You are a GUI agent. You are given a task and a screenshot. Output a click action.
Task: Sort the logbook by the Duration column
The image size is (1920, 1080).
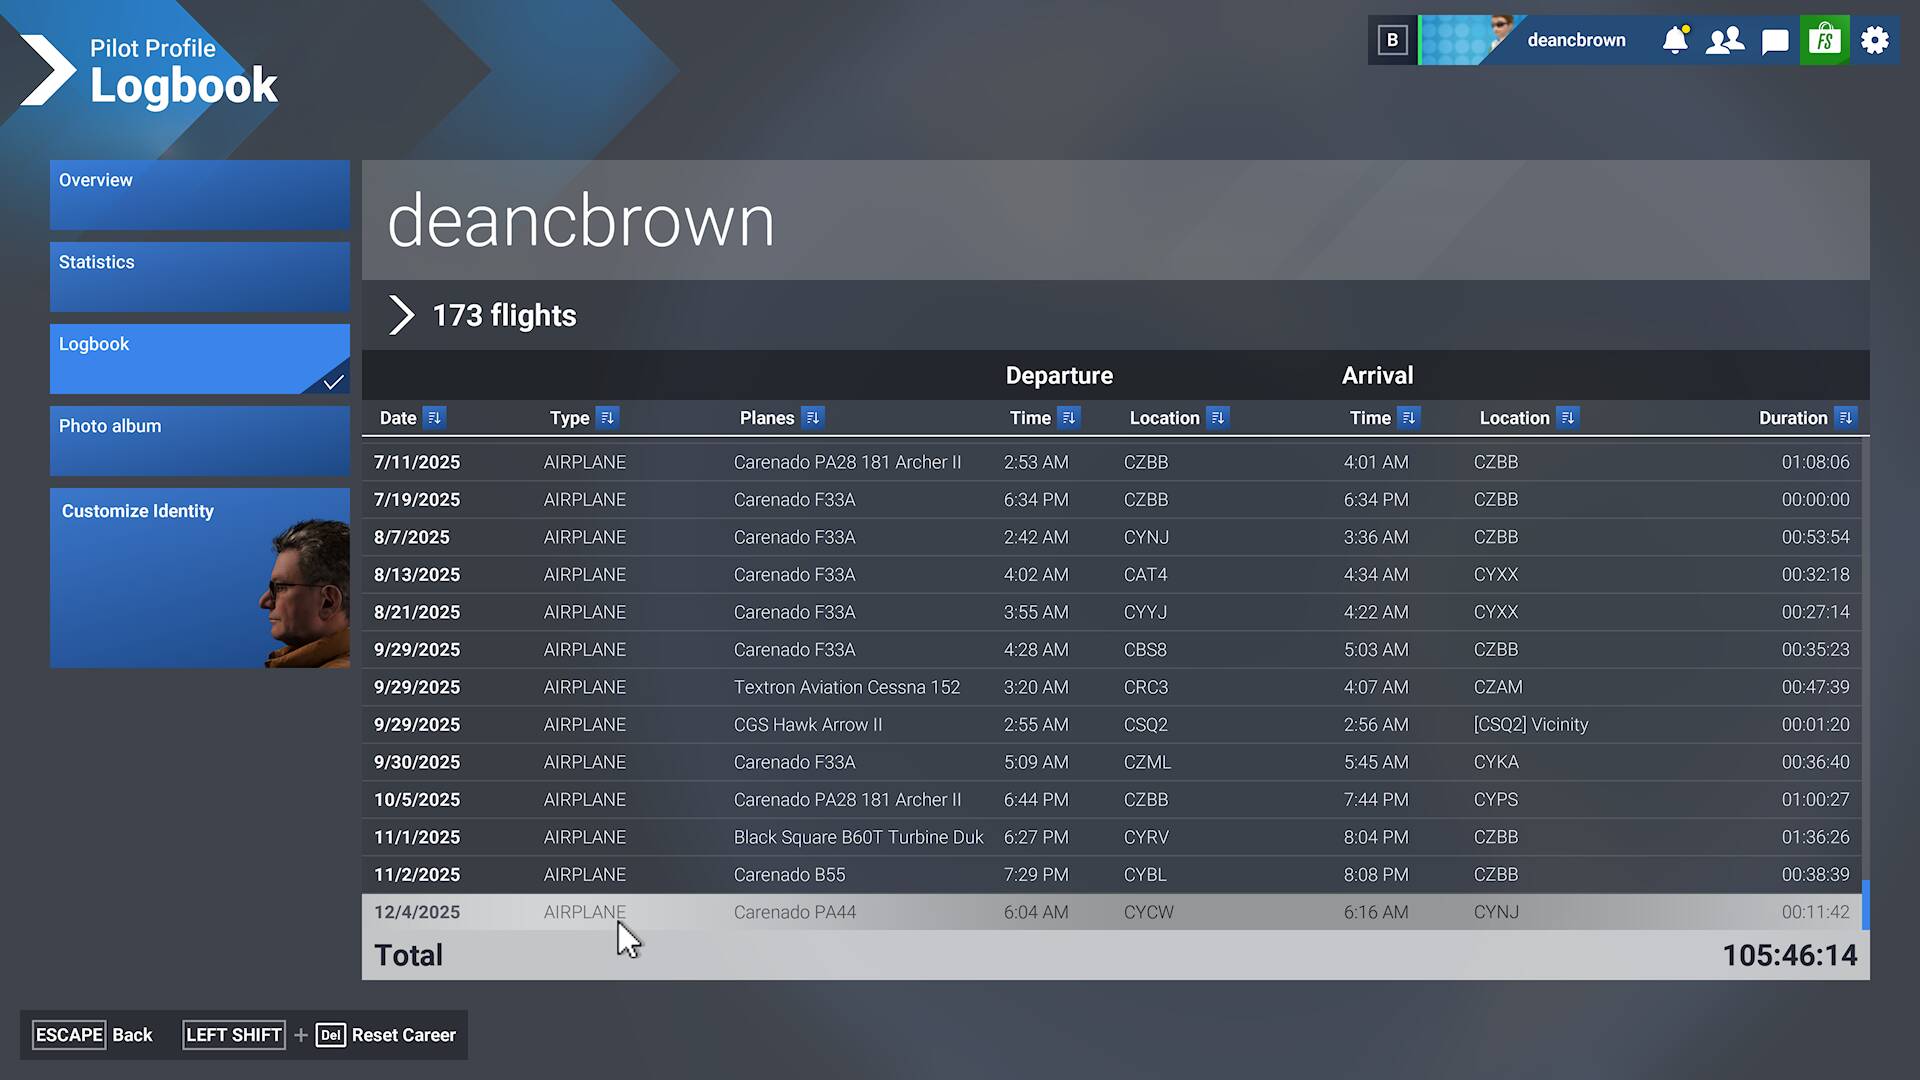(1846, 418)
